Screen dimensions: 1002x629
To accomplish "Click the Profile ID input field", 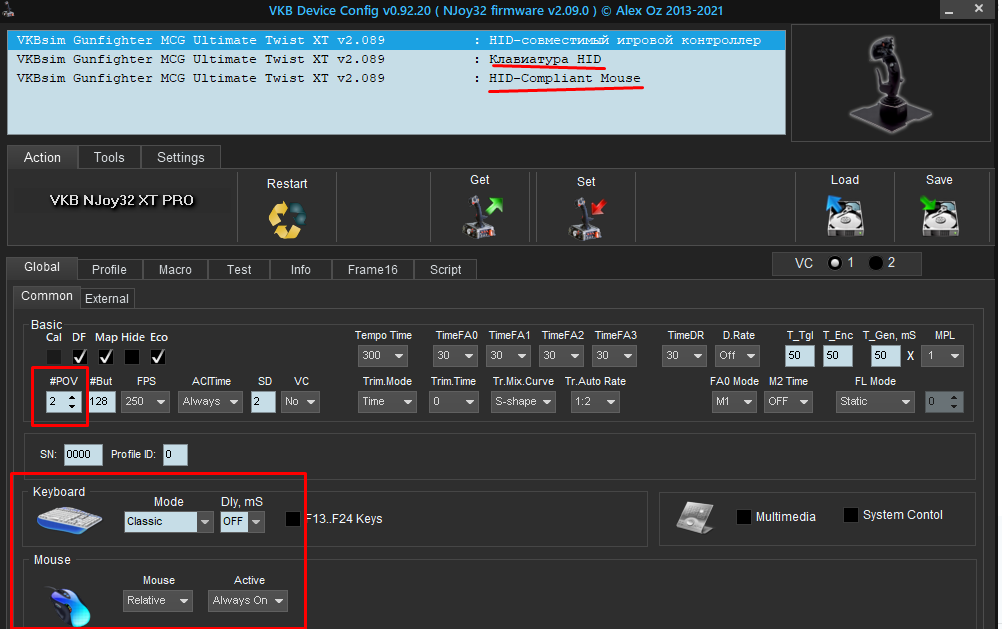I will (x=175, y=454).
